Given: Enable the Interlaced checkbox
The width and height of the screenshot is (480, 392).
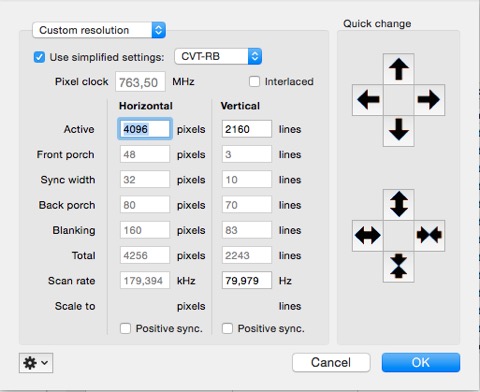Looking at the screenshot, I should 255,81.
